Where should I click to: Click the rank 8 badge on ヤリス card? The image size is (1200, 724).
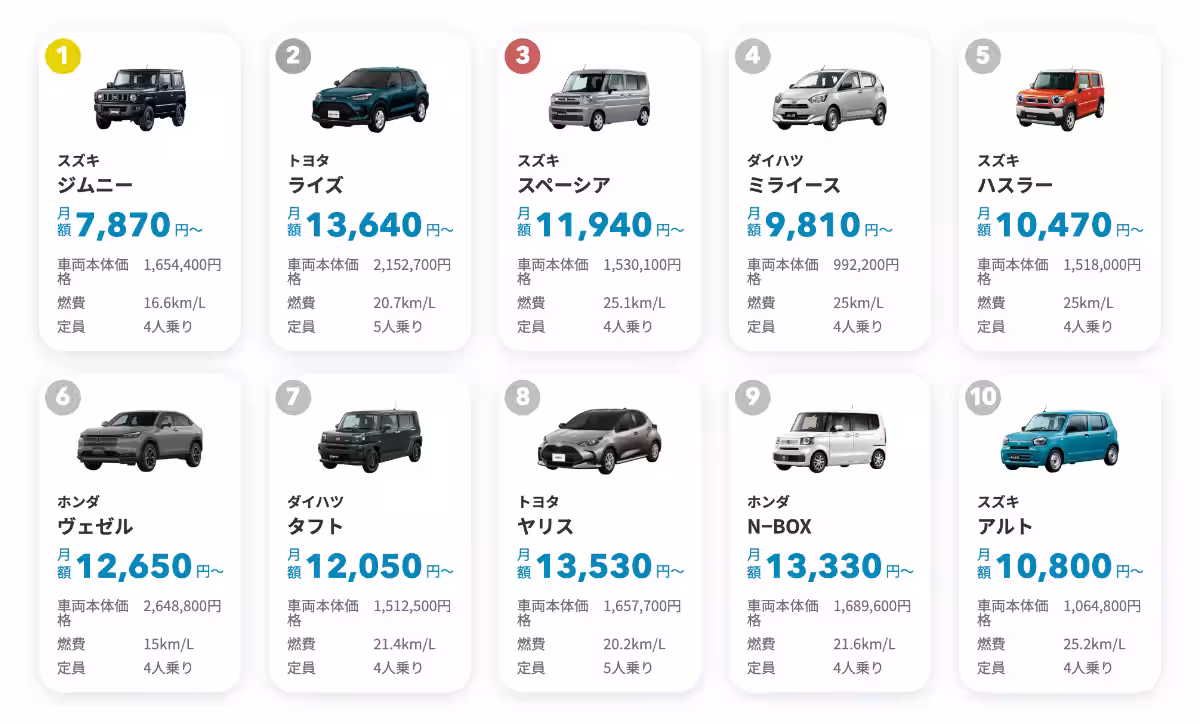523,397
